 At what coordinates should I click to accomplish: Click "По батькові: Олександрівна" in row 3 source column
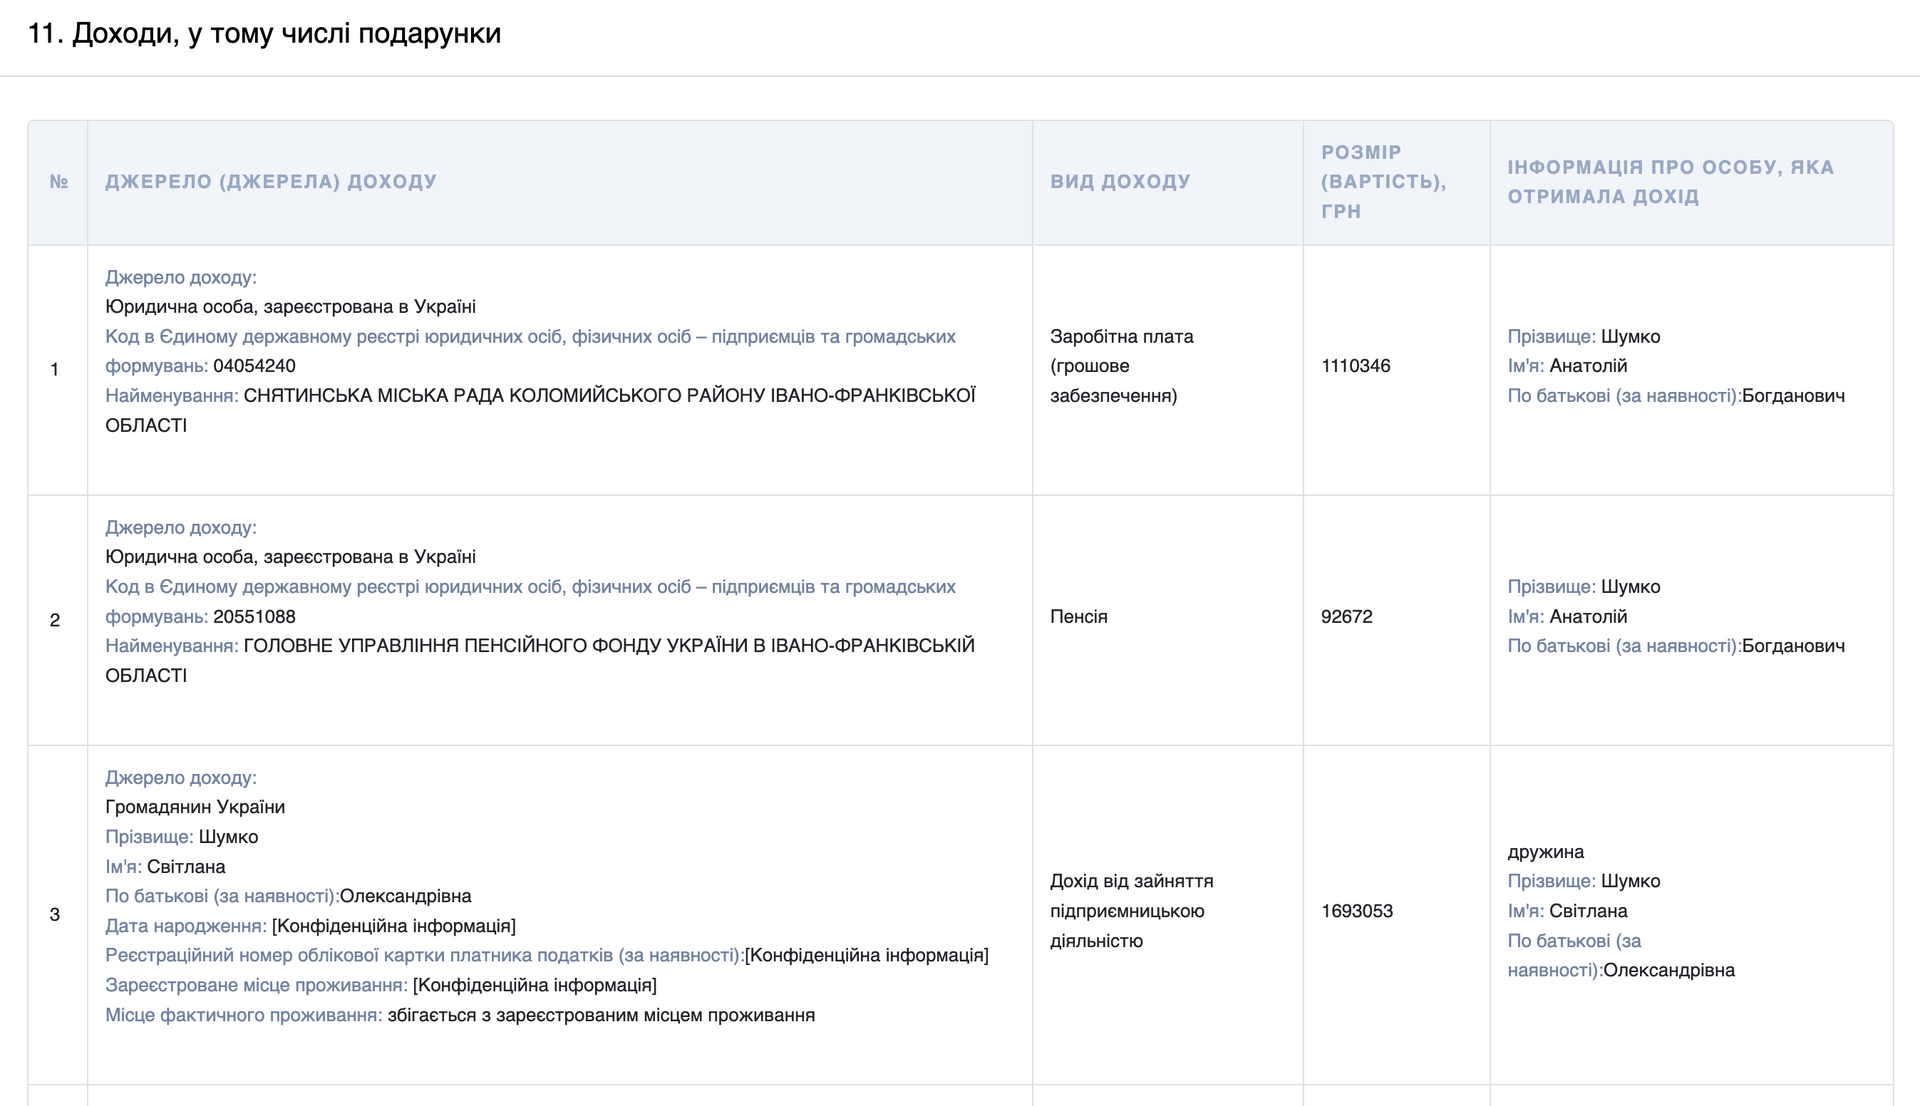click(x=288, y=896)
